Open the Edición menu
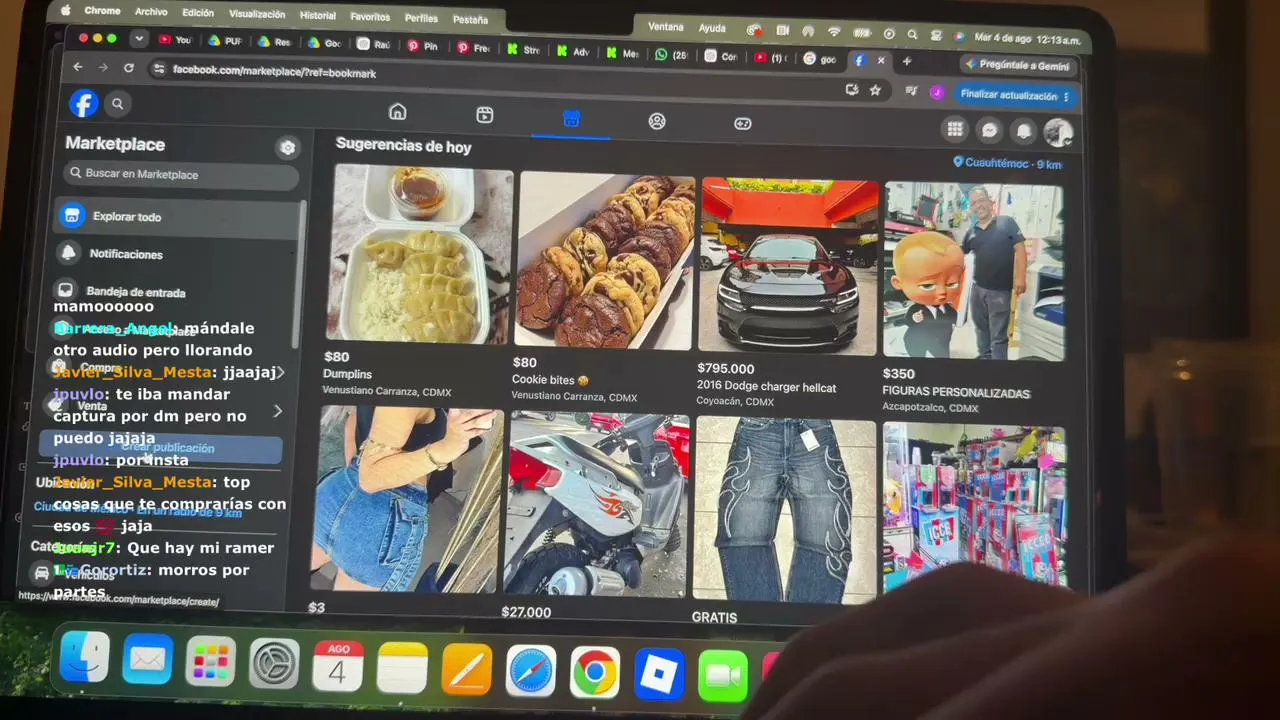This screenshot has height=720, width=1280. [198, 13]
